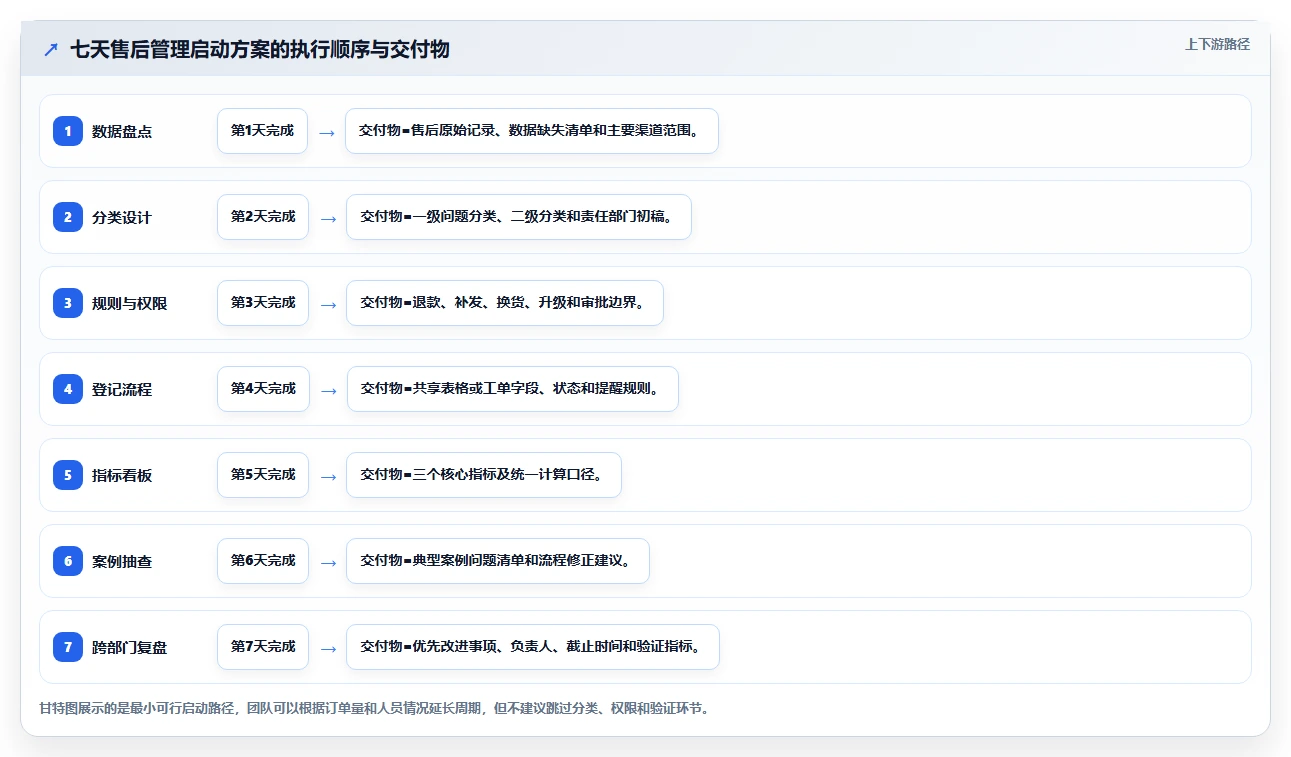The width and height of the screenshot is (1291, 757).
Task: Select the 第4天完成 pill
Action: [x=263, y=389]
